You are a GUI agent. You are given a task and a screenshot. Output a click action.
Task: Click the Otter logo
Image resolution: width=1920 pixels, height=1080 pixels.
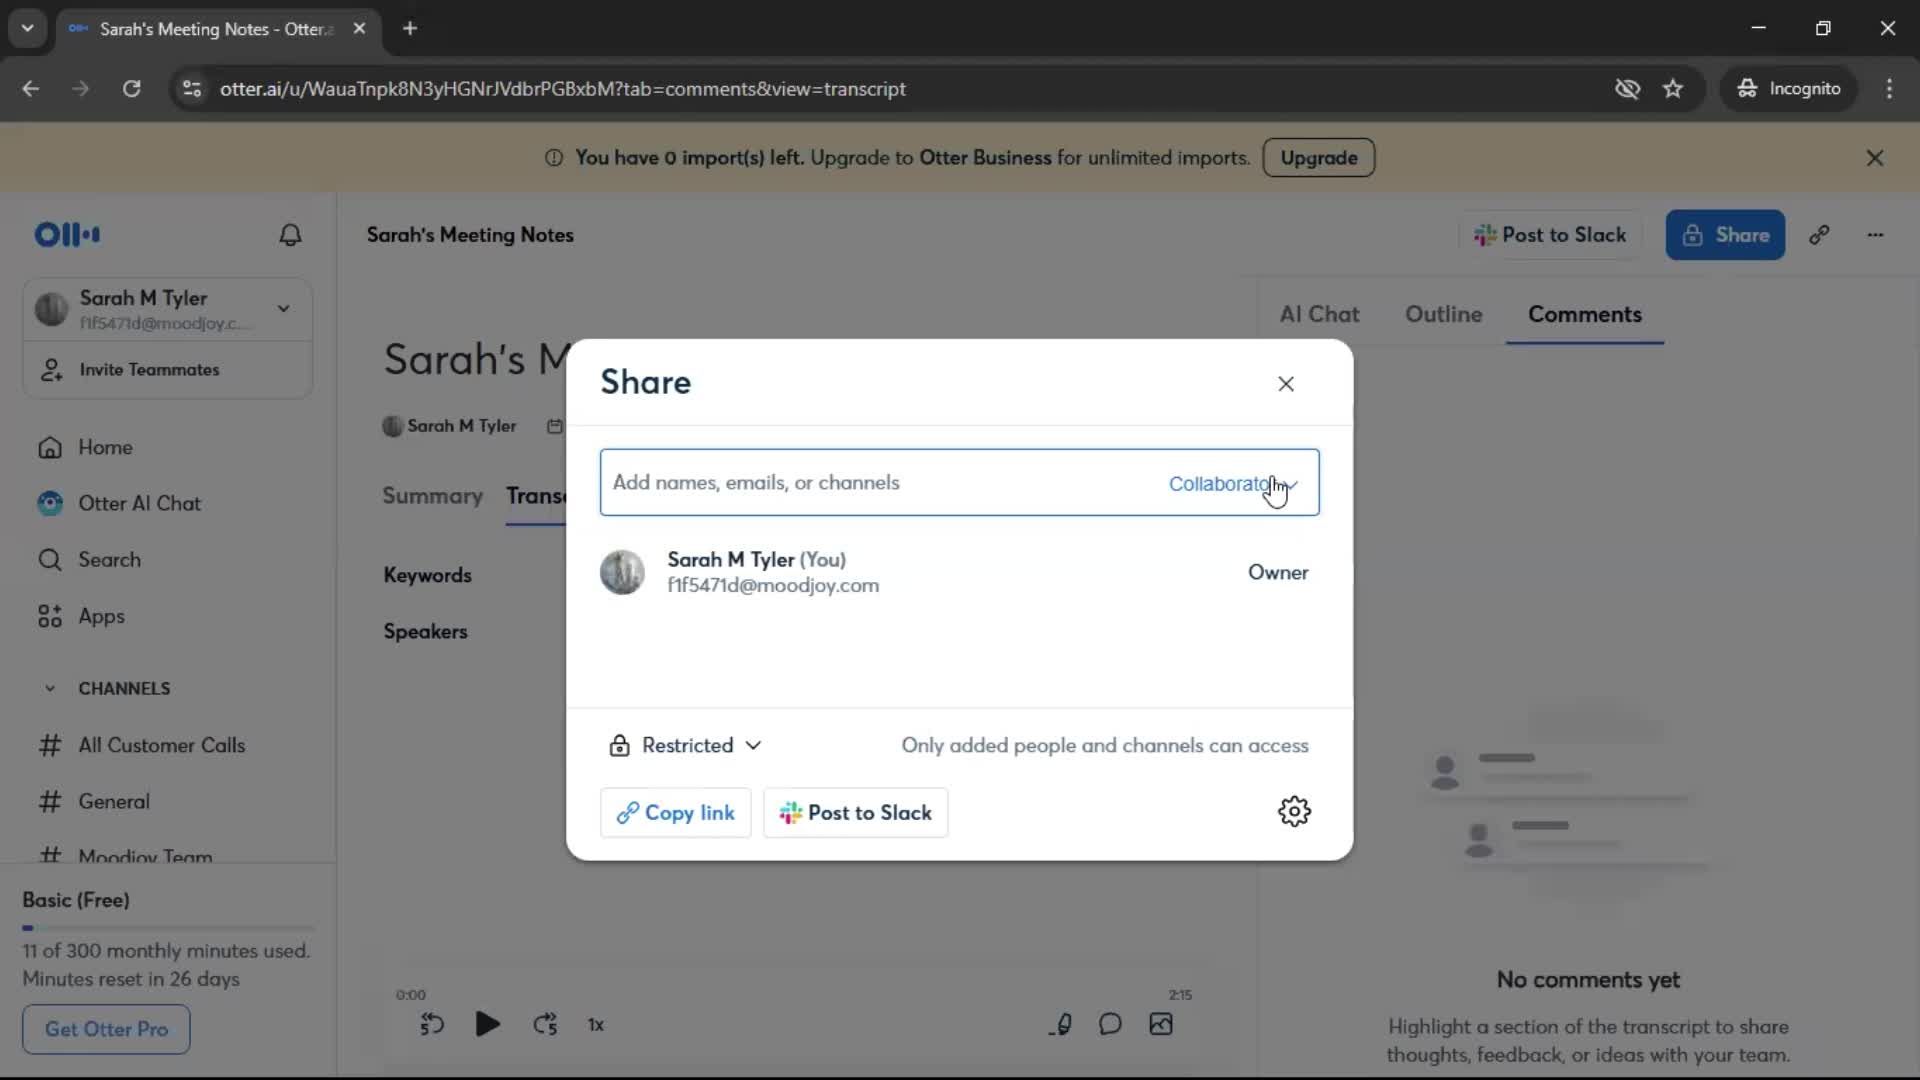(x=67, y=235)
